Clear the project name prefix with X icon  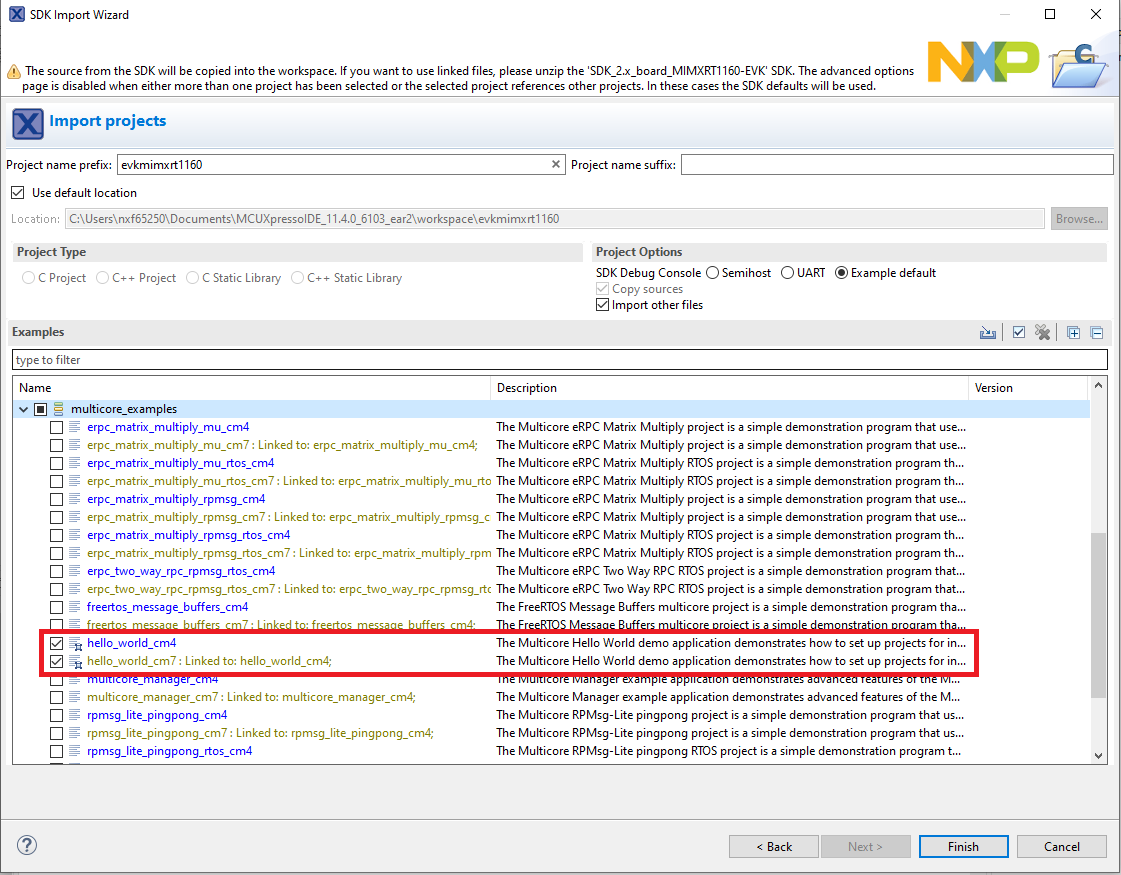click(x=556, y=165)
